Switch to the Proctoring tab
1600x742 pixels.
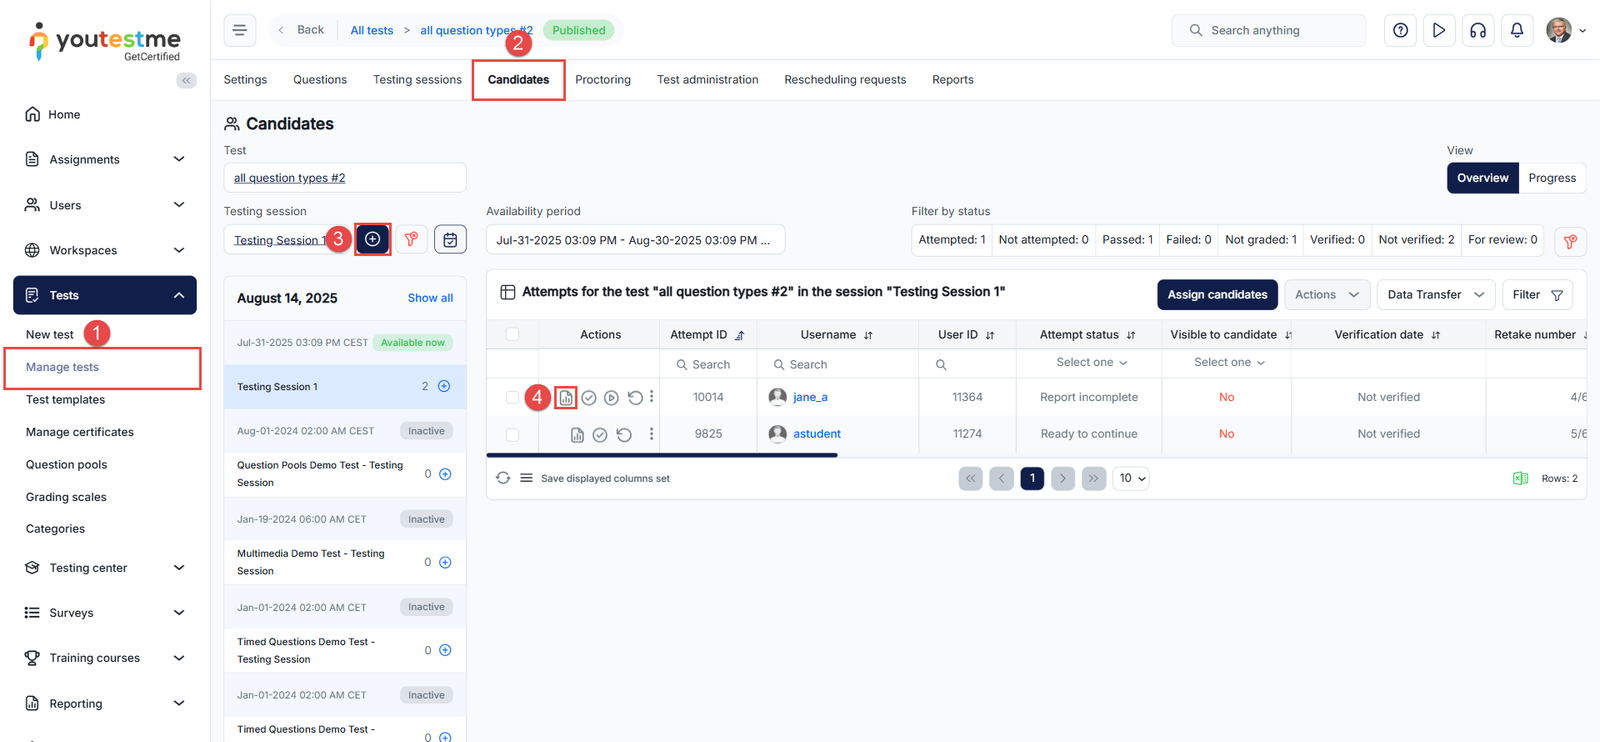602,80
